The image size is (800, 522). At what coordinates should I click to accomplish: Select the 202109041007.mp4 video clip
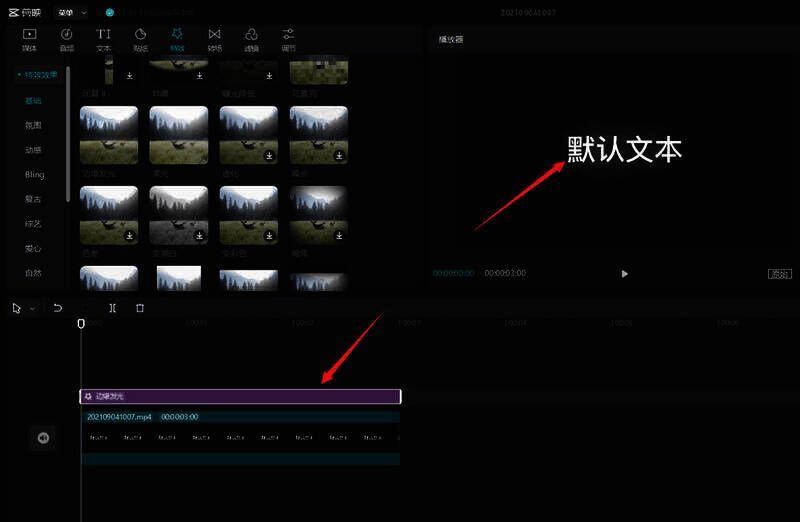click(x=240, y=438)
